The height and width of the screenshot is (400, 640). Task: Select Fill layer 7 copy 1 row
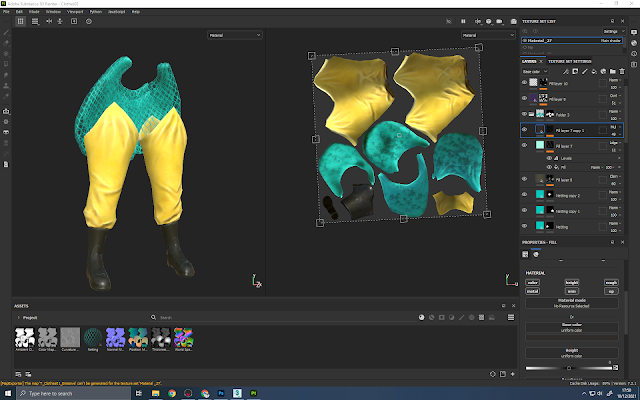(x=572, y=130)
